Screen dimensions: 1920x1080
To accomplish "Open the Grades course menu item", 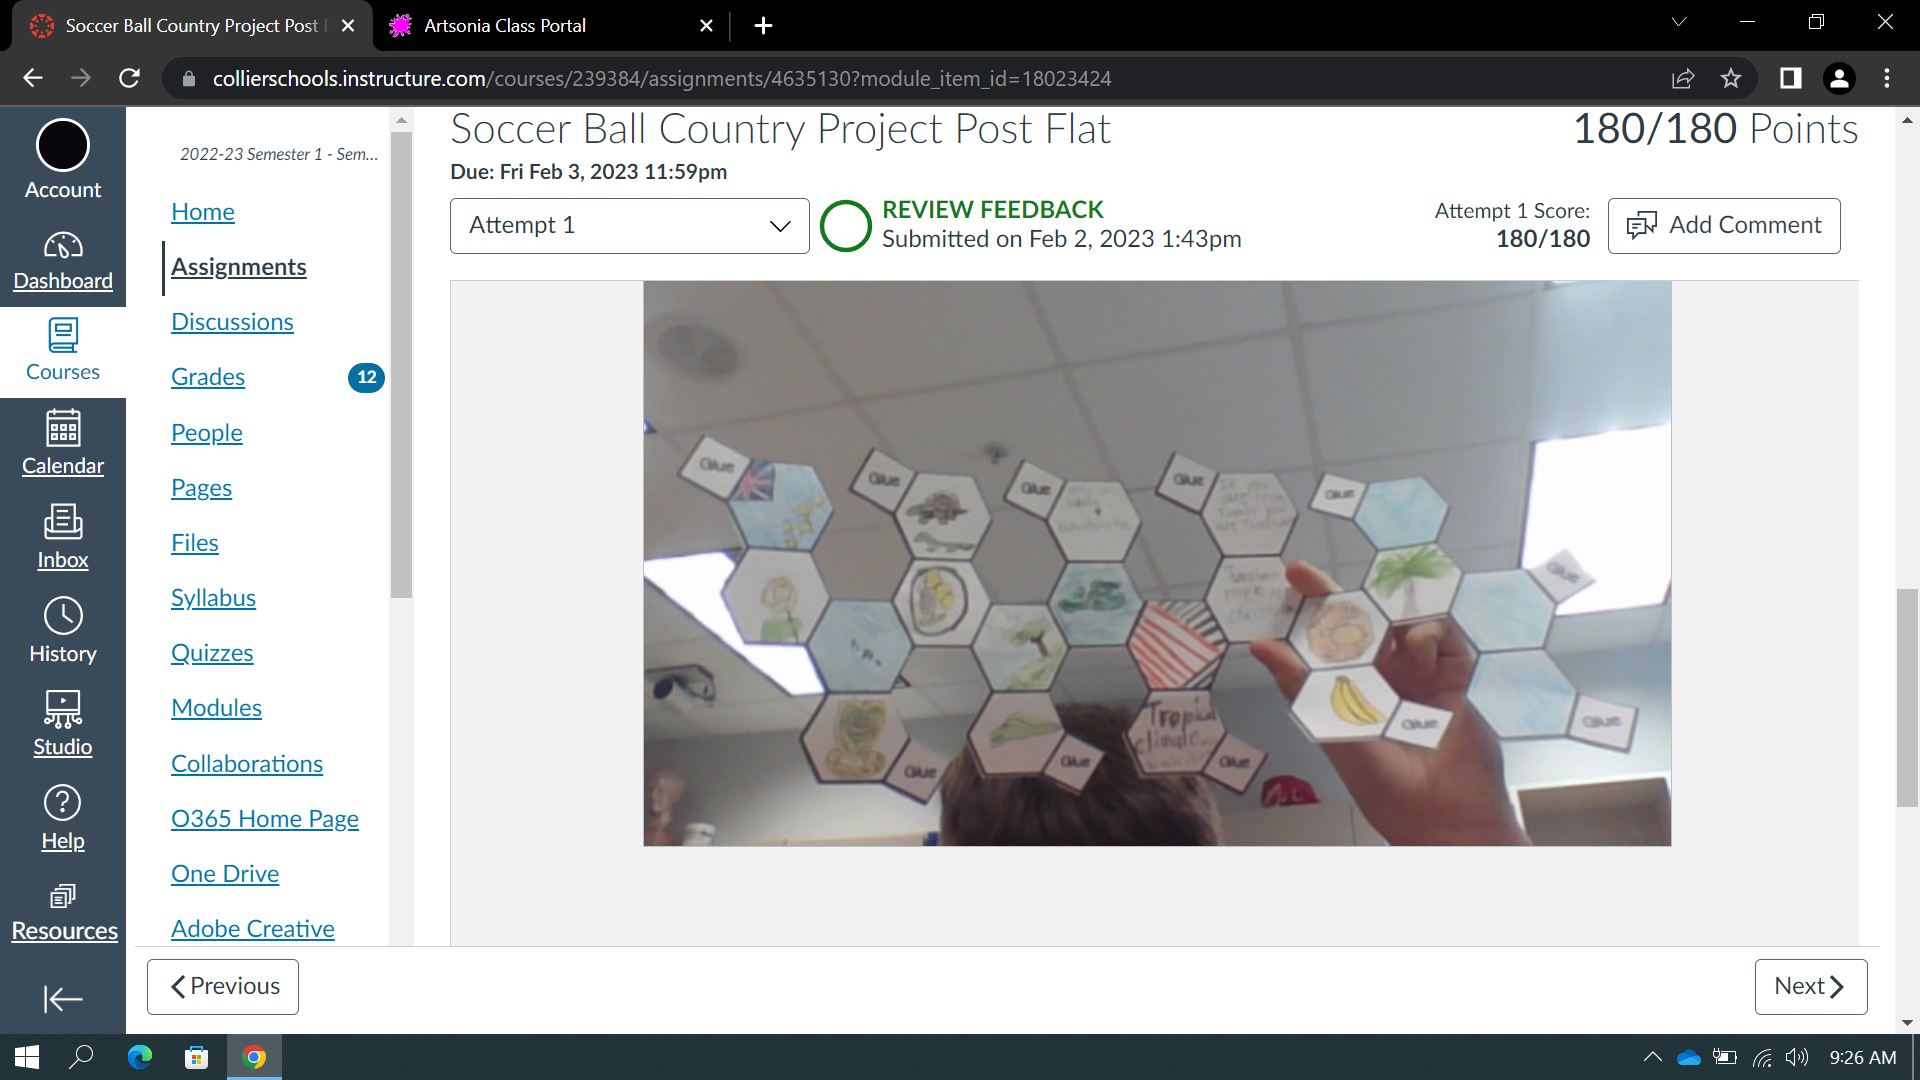I will [x=208, y=377].
